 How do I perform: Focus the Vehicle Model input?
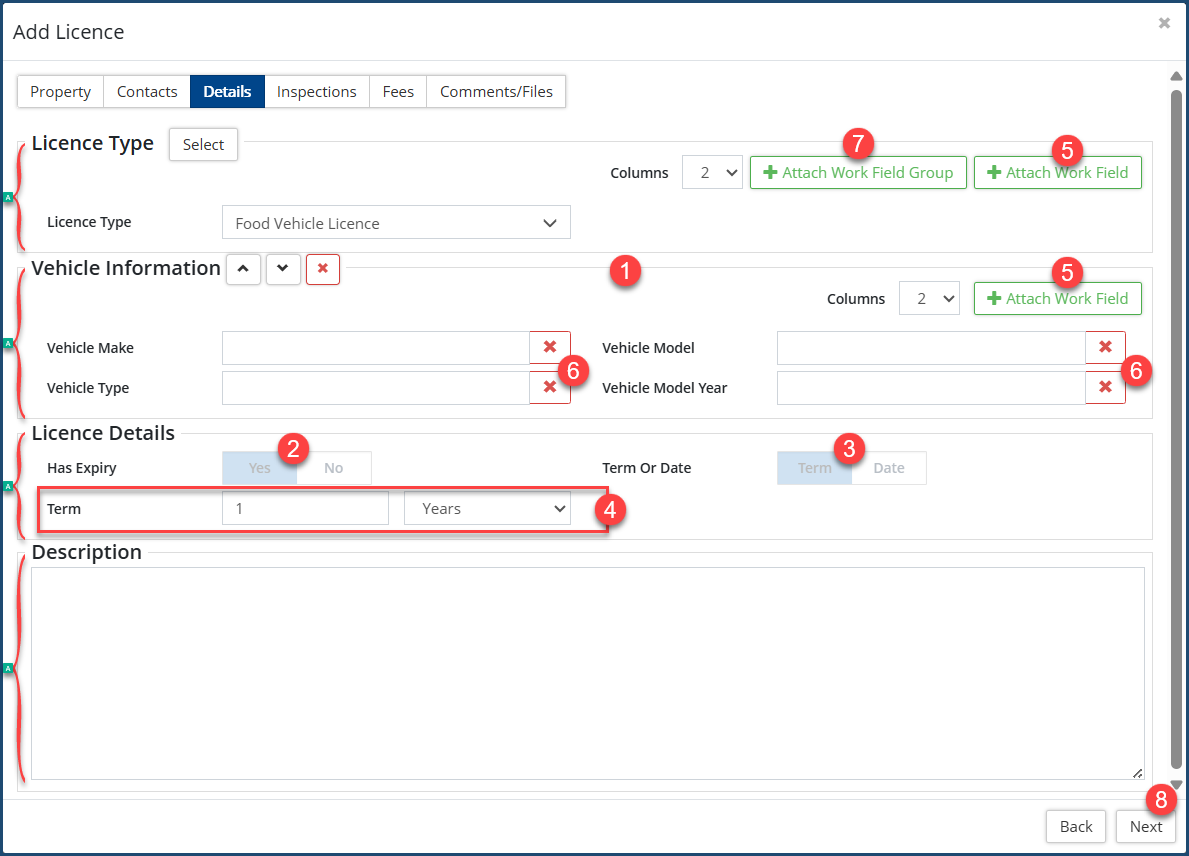click(931, 347)
